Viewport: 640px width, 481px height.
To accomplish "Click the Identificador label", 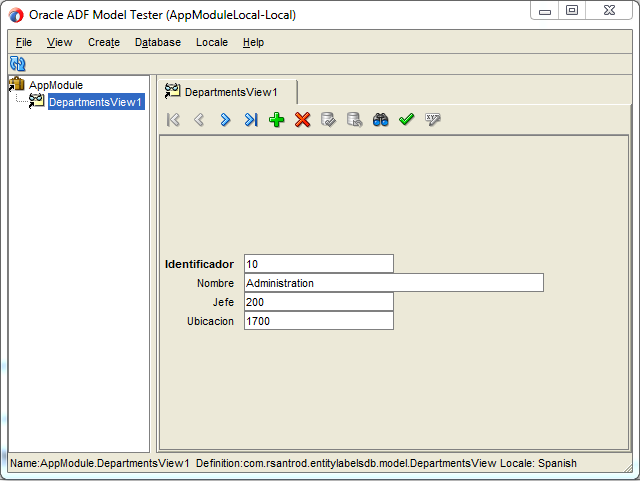I will click(199, 264).
